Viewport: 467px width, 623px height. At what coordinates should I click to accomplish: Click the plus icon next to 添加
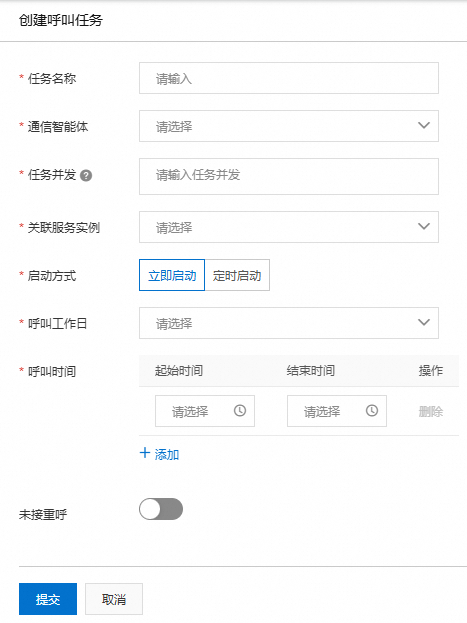(145, 453)
